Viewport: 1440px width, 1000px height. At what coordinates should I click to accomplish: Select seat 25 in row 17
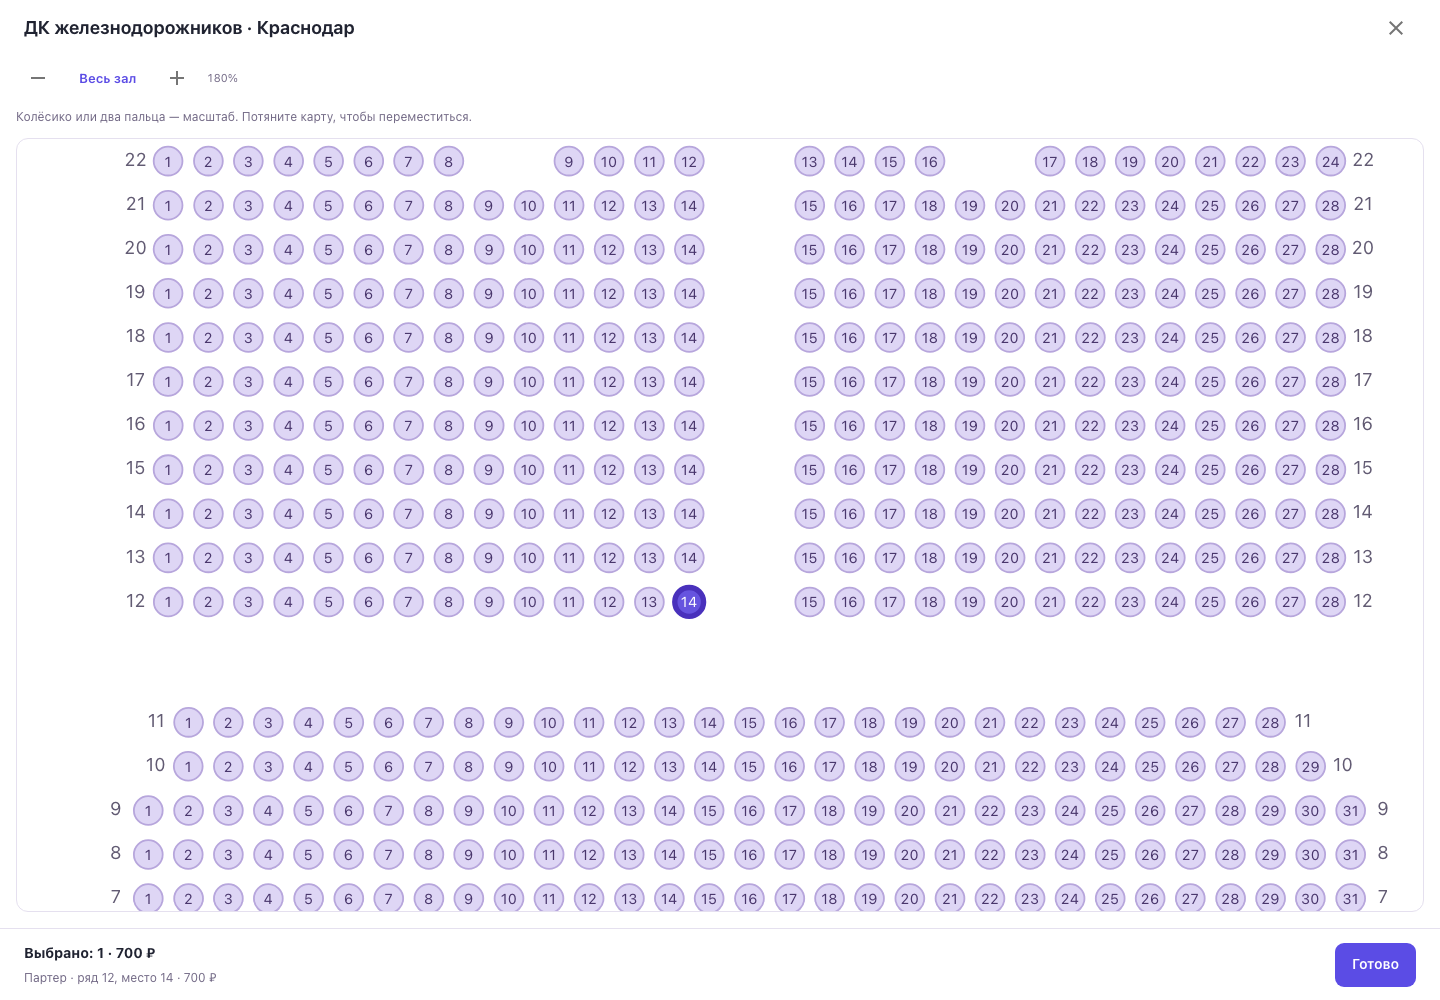point(1210,382)
